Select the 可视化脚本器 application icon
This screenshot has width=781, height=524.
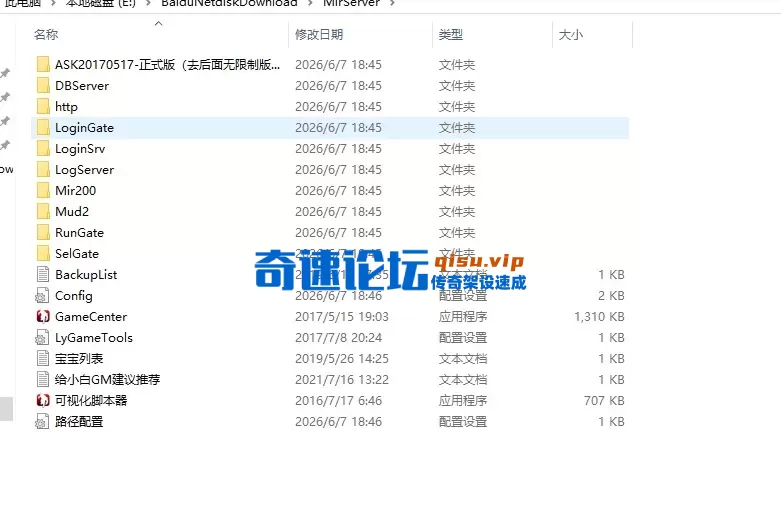tap(43, 400)
